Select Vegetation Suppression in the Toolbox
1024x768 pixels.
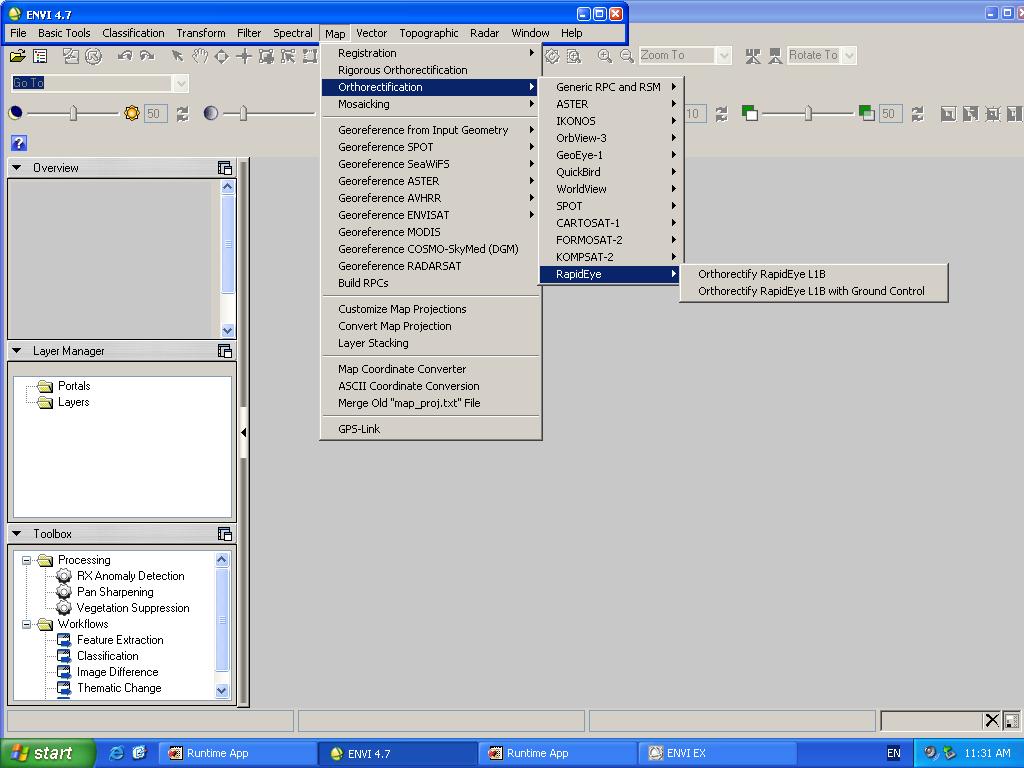pyautogui.click(x=133, y=608)
